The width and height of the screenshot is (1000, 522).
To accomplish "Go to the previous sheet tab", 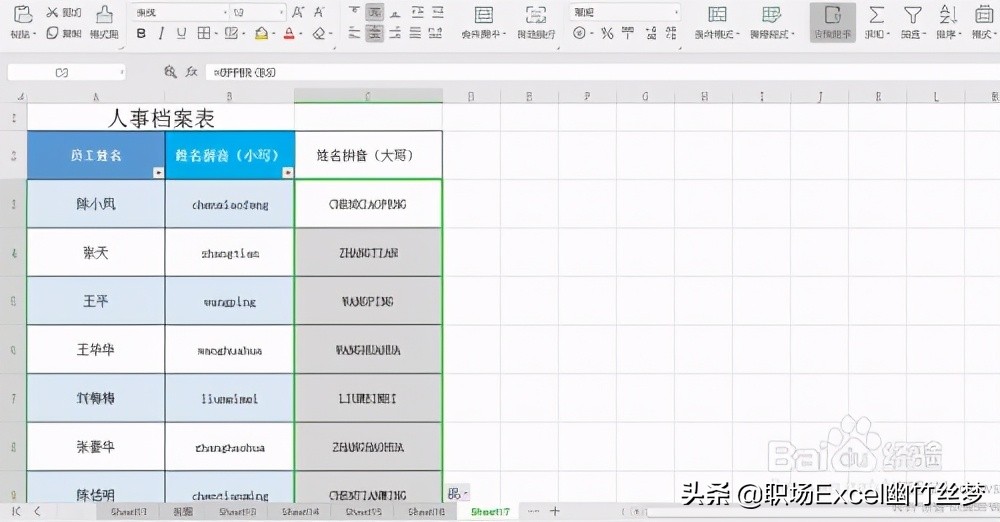I will [x=37, y=511].
